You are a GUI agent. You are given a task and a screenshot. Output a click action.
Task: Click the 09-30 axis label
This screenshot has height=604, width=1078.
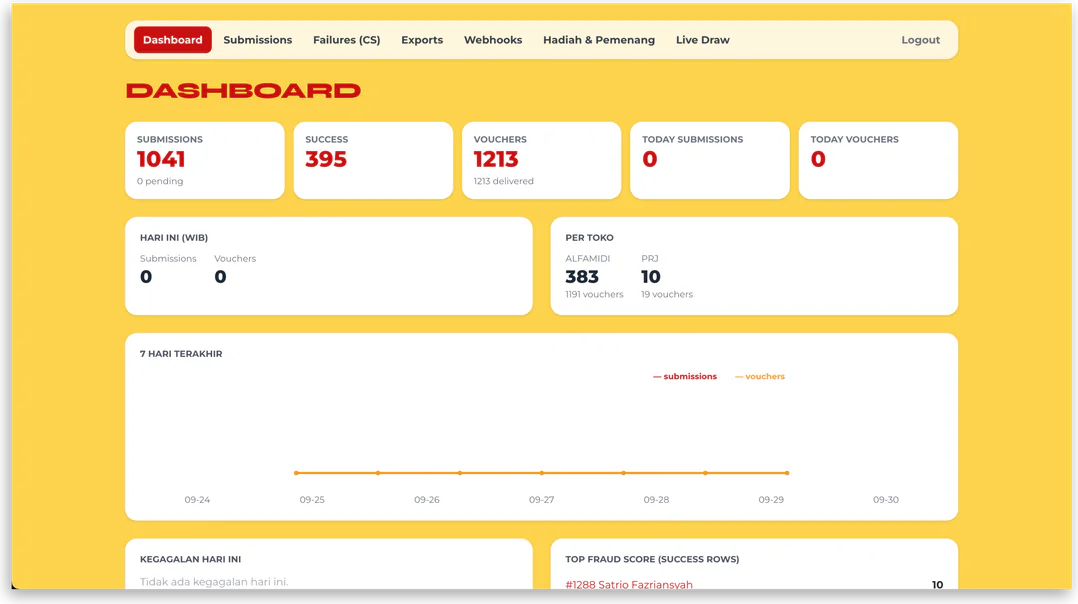[x=886, y=500]
